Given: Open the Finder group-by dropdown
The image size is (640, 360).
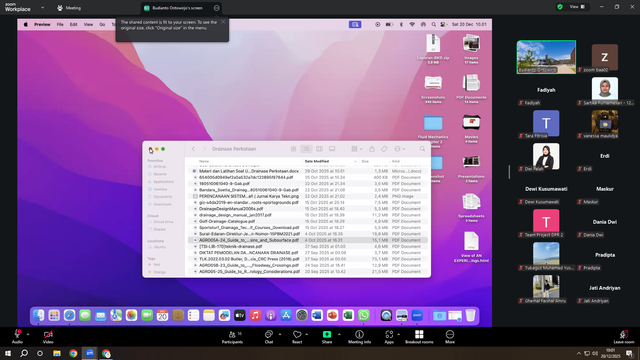Looking at the screenshot, I should [356, 149].
